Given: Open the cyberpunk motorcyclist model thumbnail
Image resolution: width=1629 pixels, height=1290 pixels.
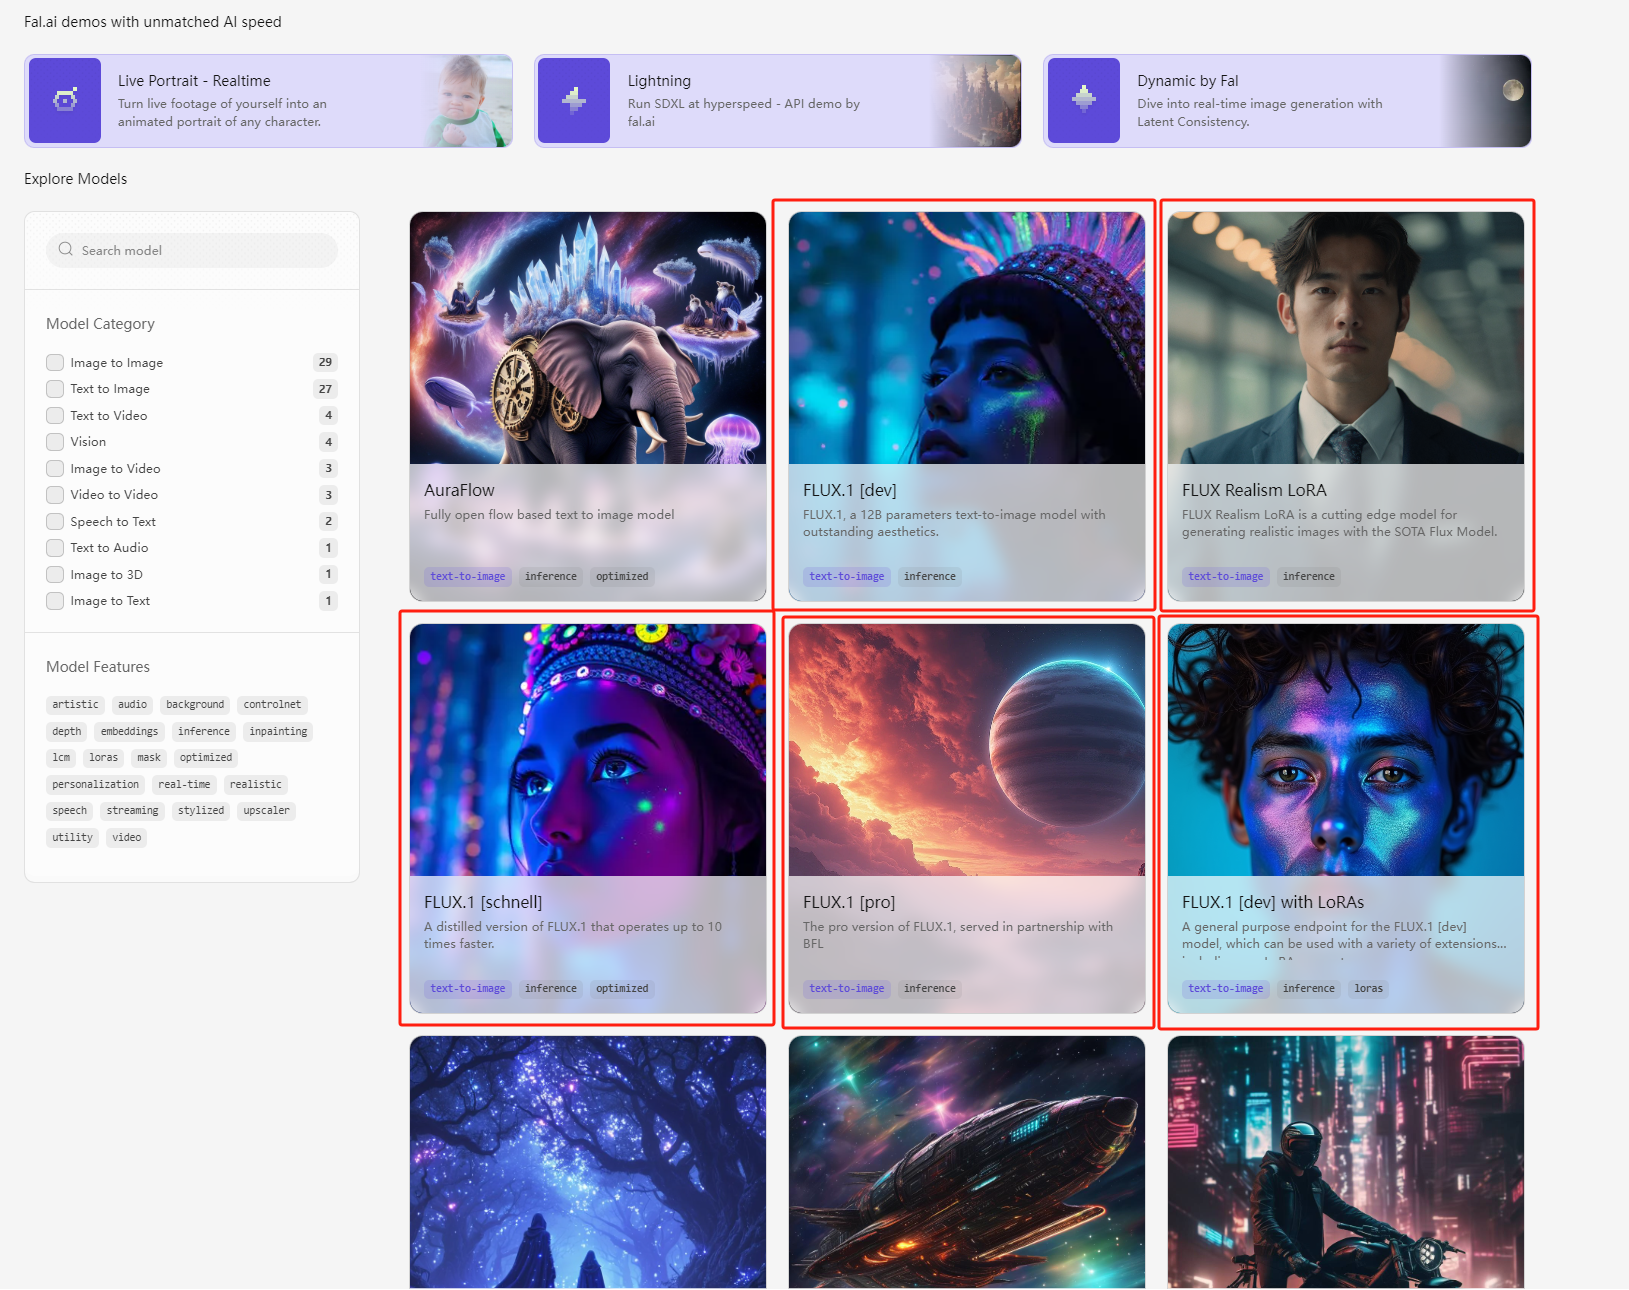Looking at the screenshot, I should pos(1346,1162).
